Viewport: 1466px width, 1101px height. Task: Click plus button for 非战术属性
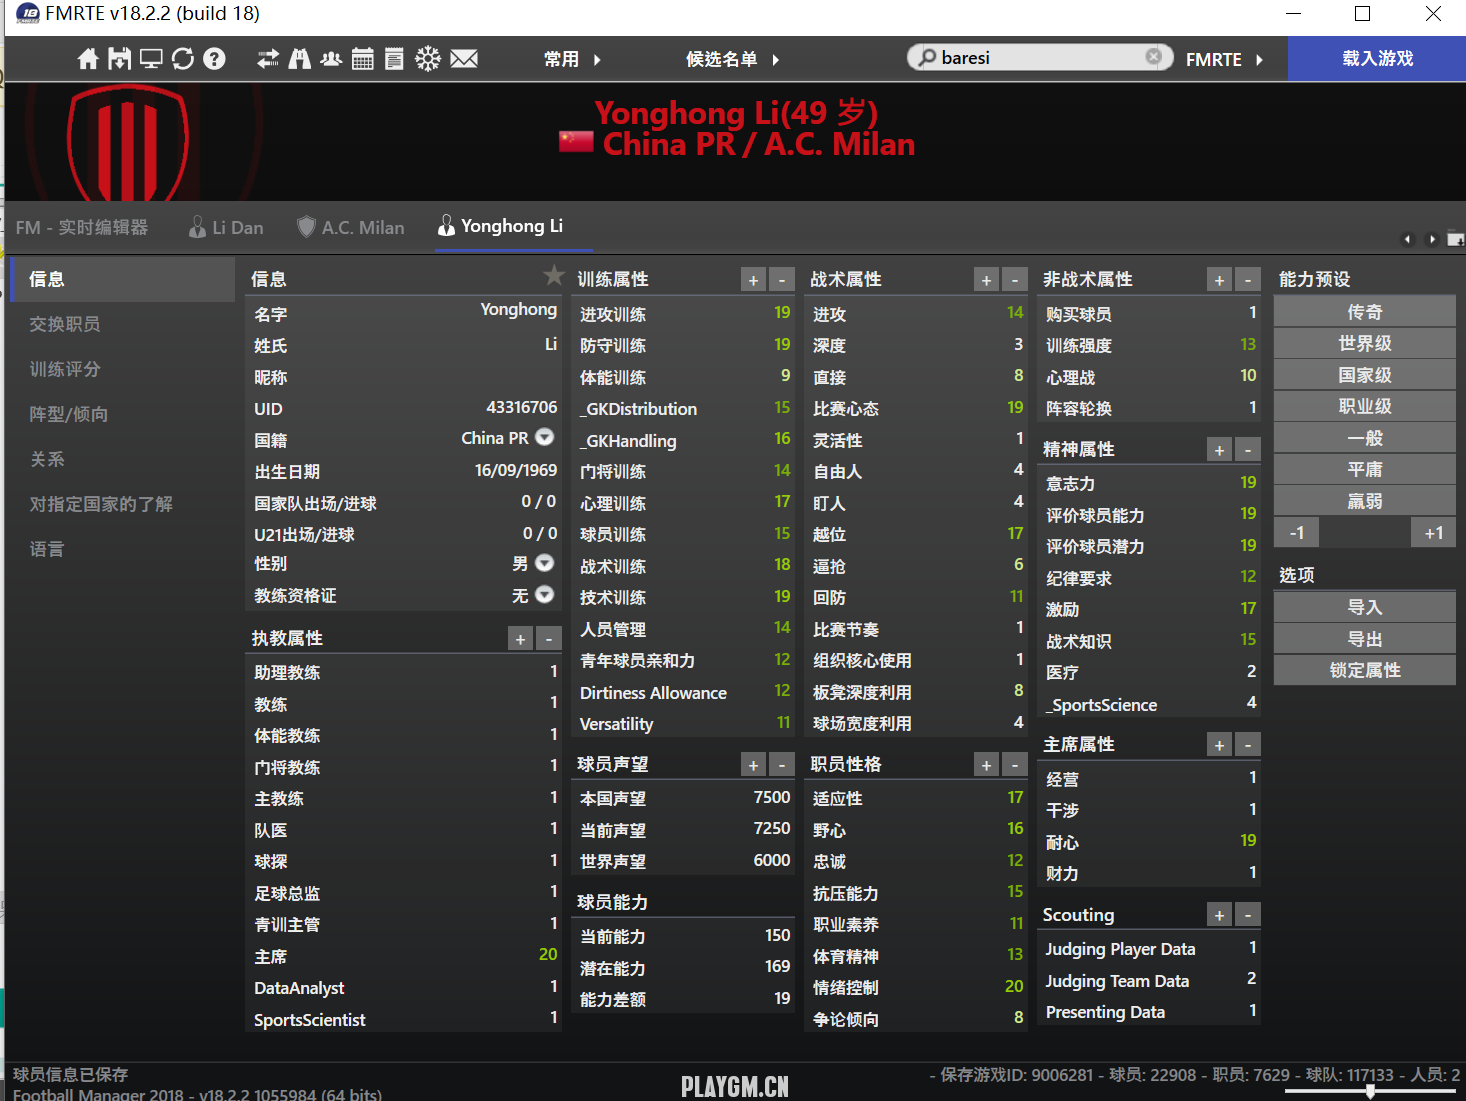[x=1219, y=280]
